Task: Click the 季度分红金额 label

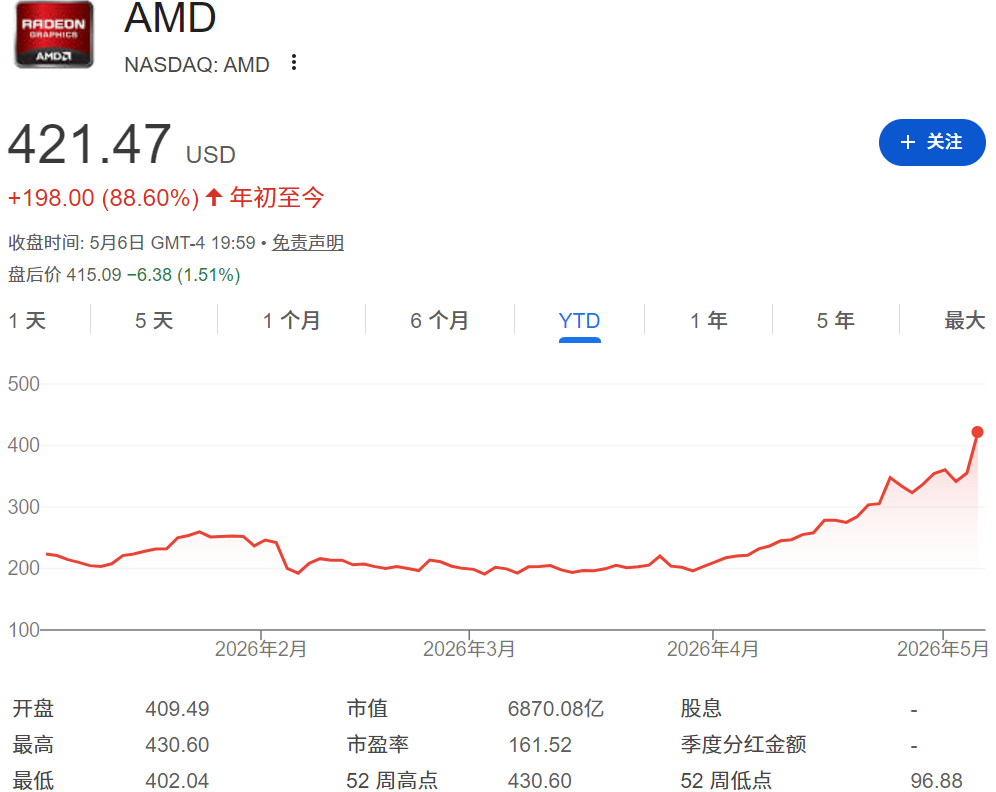Action: pyautogui.click(x=744, y=744)
